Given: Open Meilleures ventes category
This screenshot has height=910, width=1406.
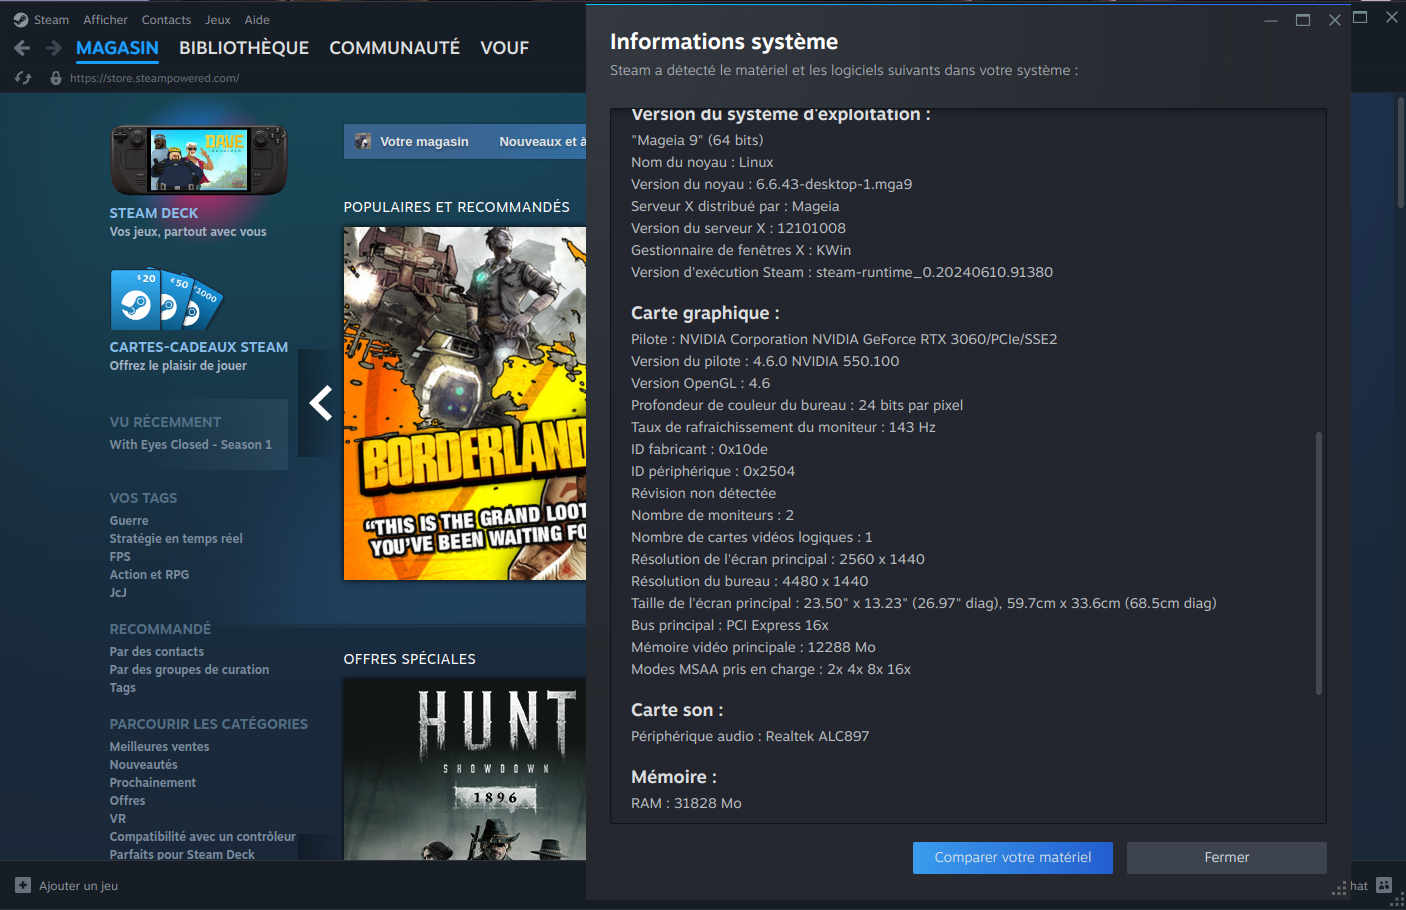Looking at the screenshot, I should click(160, 747).
